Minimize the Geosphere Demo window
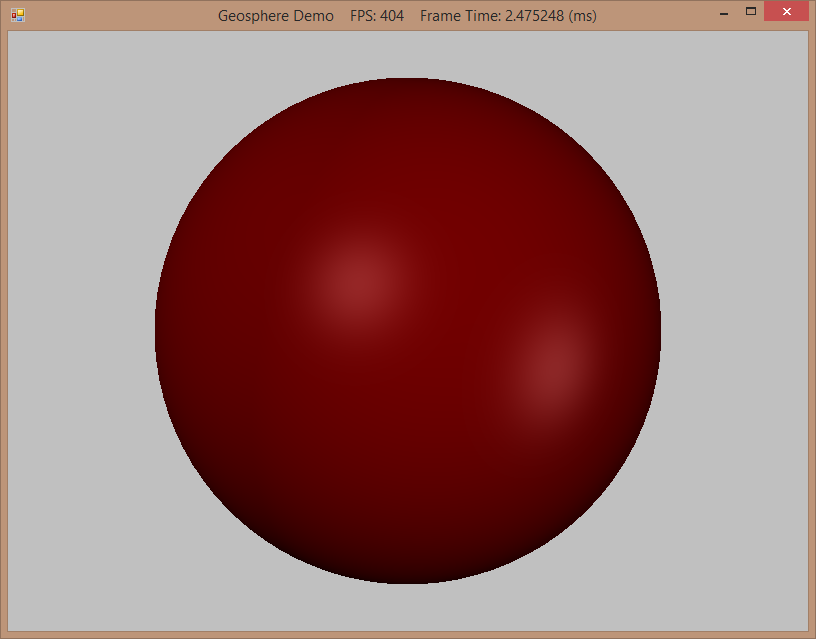This screenshot has height=639, width=816. 723,13
